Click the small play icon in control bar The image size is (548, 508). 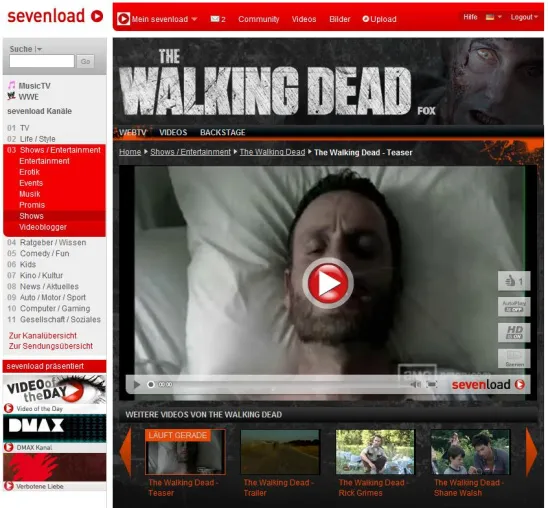pyautogui.click(x=137, y=384)
